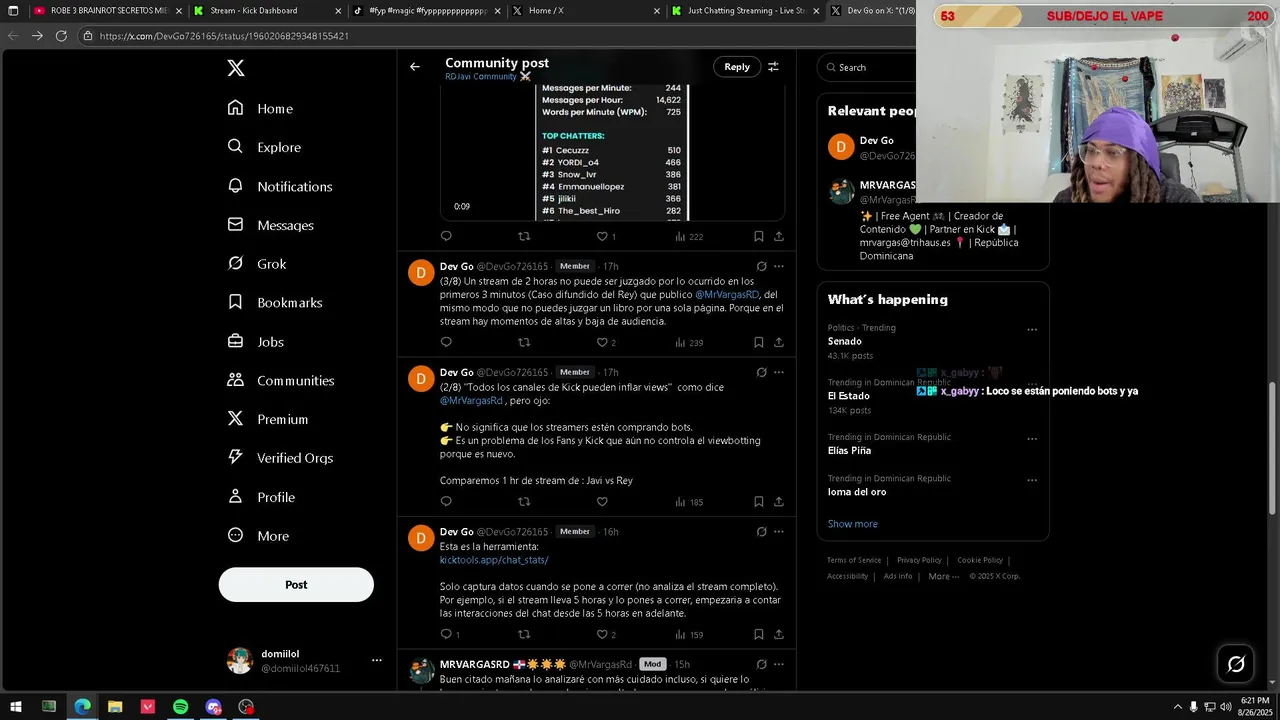Open Grok explain on the (3/8) post

761,266
